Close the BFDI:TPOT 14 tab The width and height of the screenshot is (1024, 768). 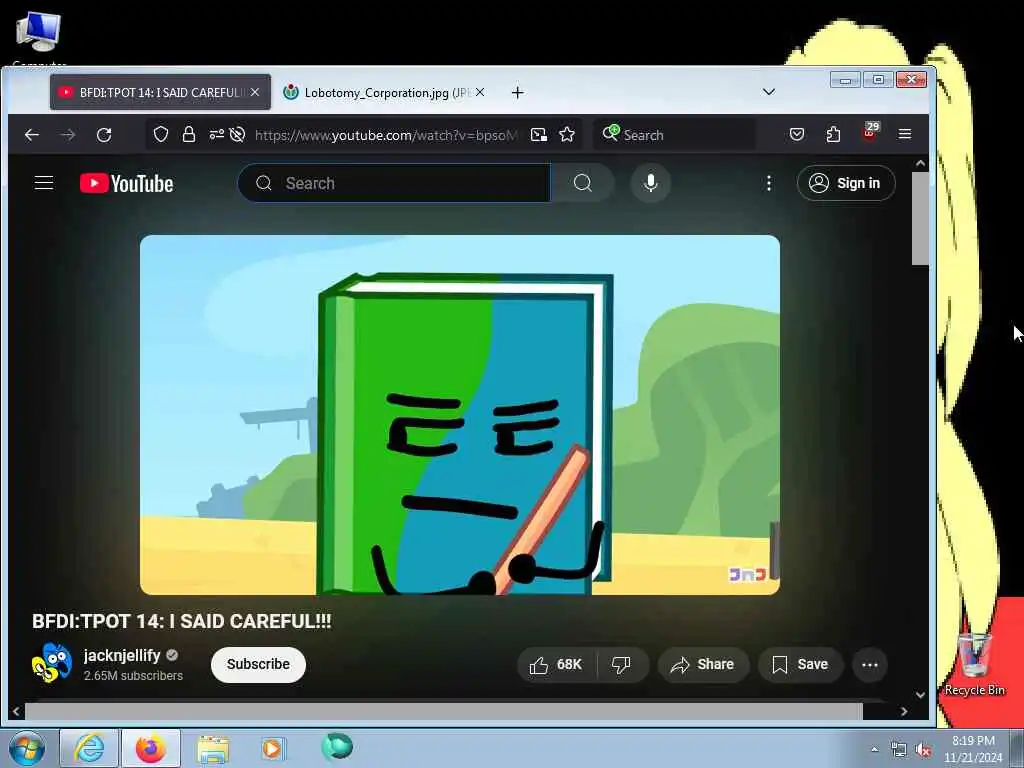(255, 93)
